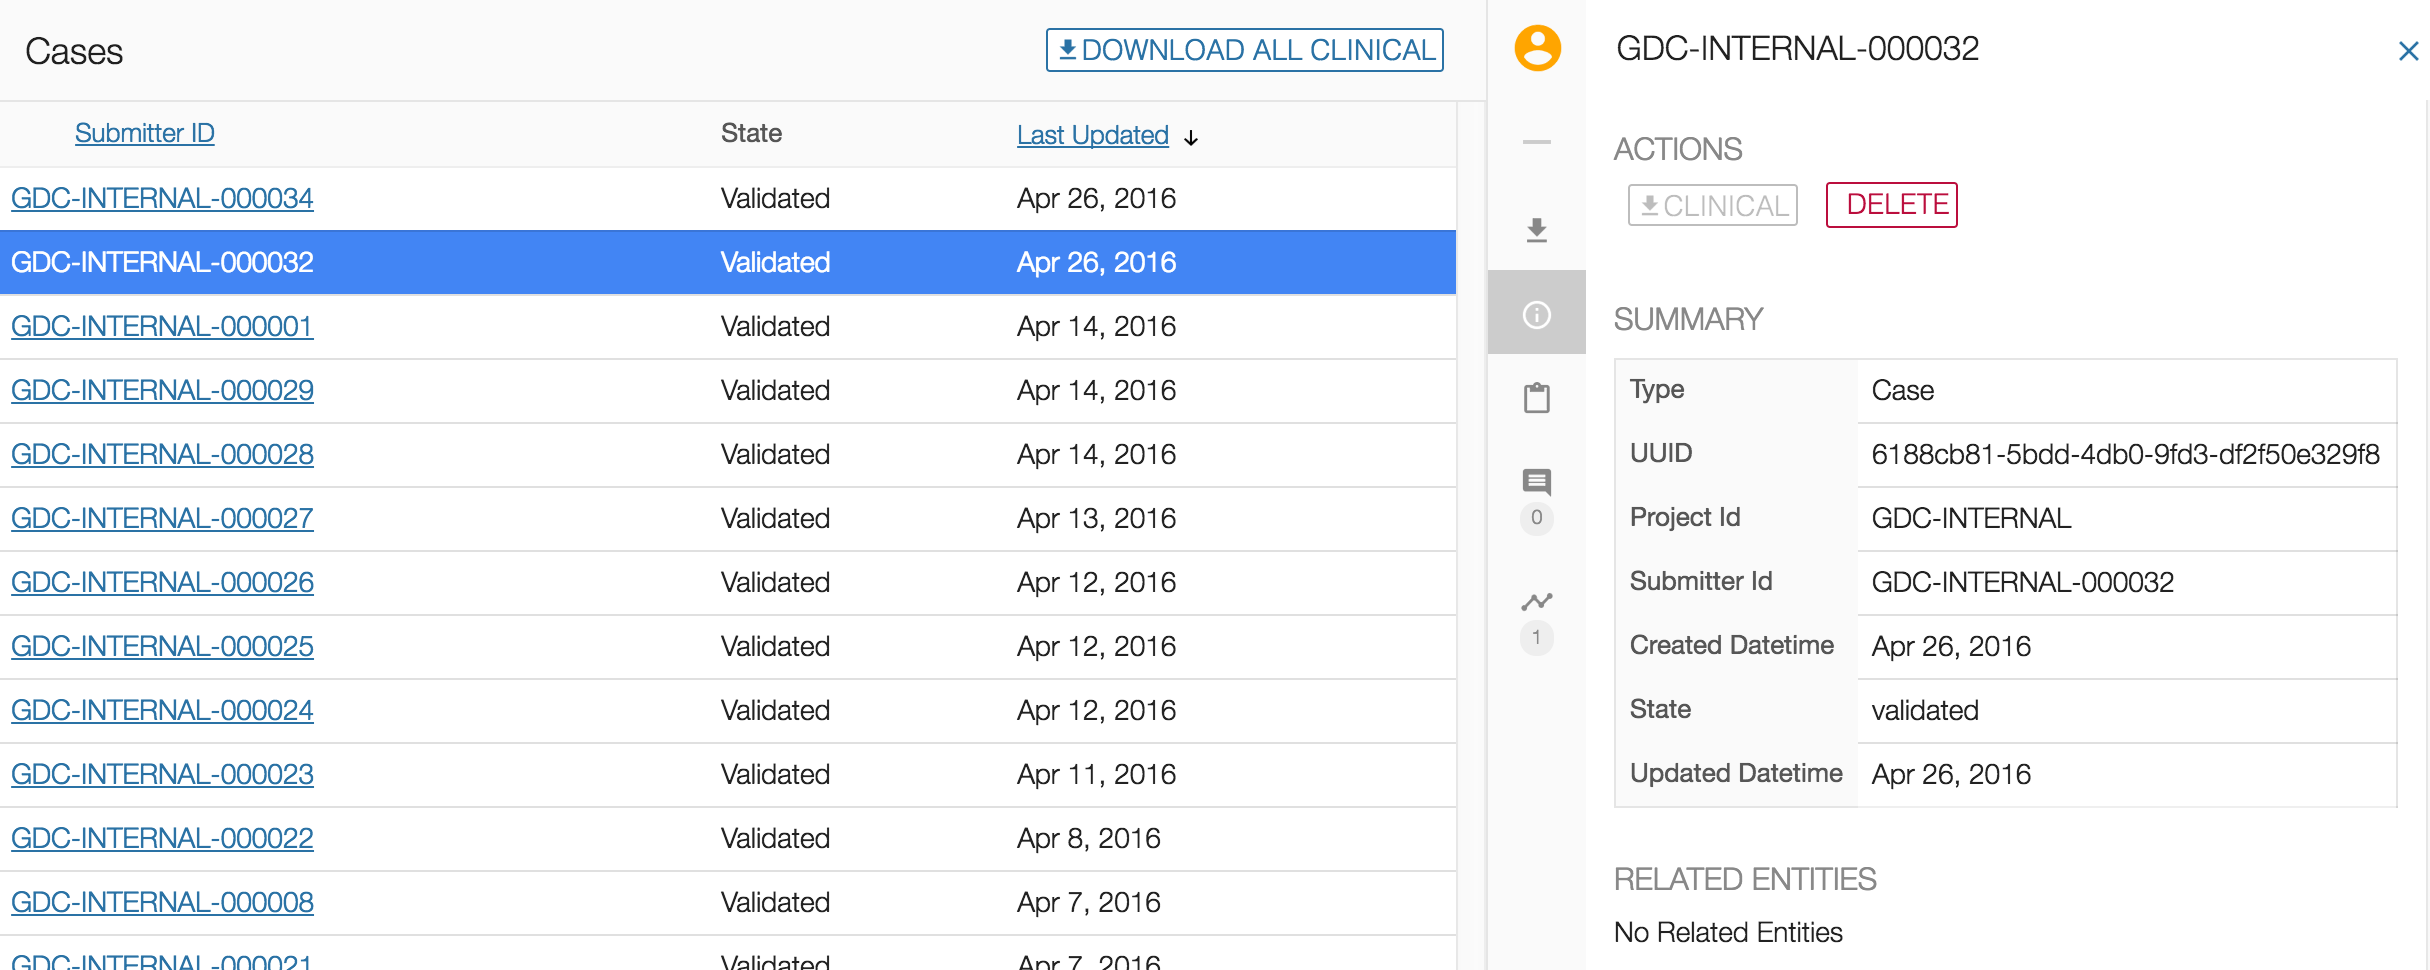Open the comments icon in the sidebar
2430x970 pixels.
coord(1537,482)
